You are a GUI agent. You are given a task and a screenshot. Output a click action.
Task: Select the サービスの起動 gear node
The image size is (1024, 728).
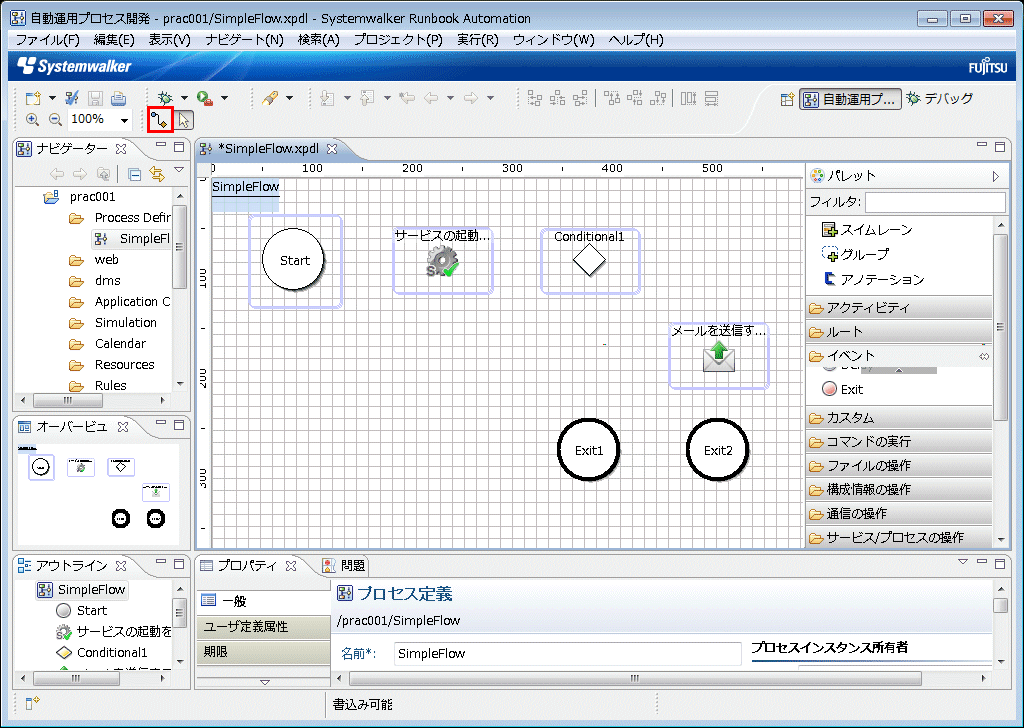[443, 261]
